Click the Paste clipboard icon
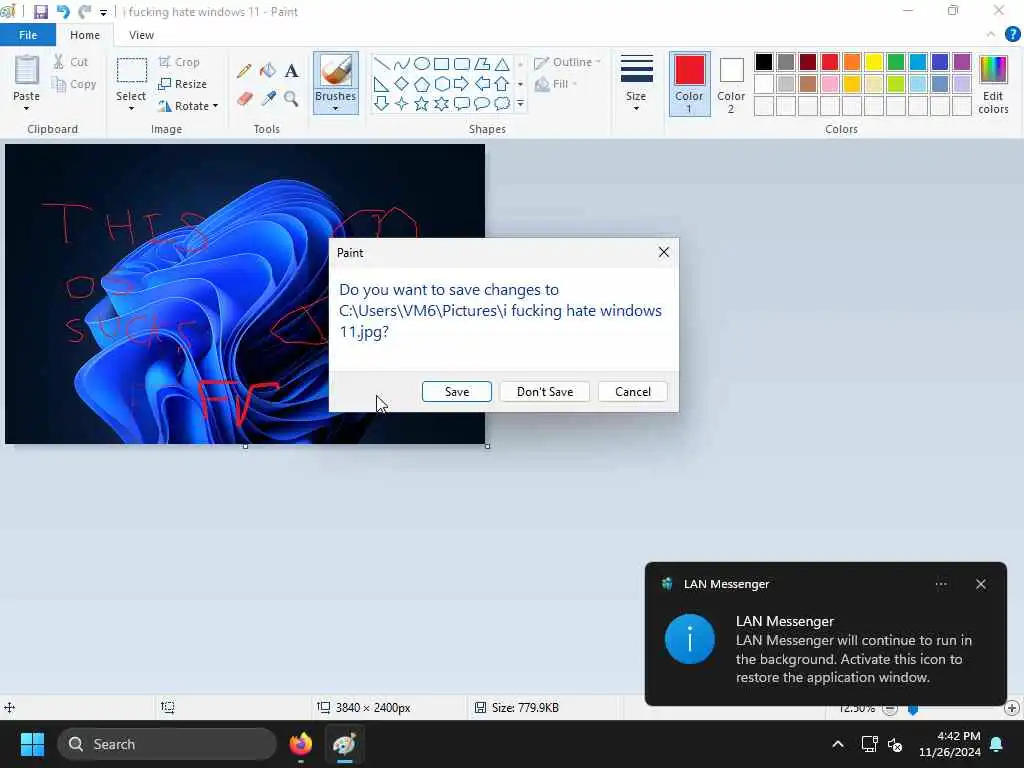This screenshot has height=768, width=1024. [x=27, y=70]
